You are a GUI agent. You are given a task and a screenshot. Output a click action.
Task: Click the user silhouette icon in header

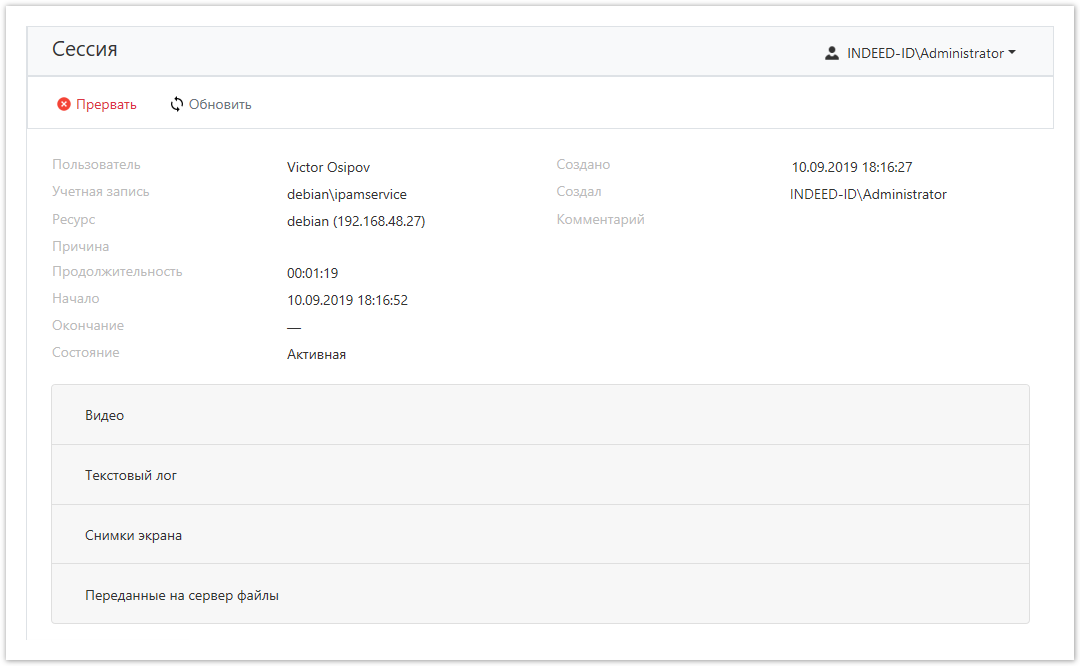(831, 53)
